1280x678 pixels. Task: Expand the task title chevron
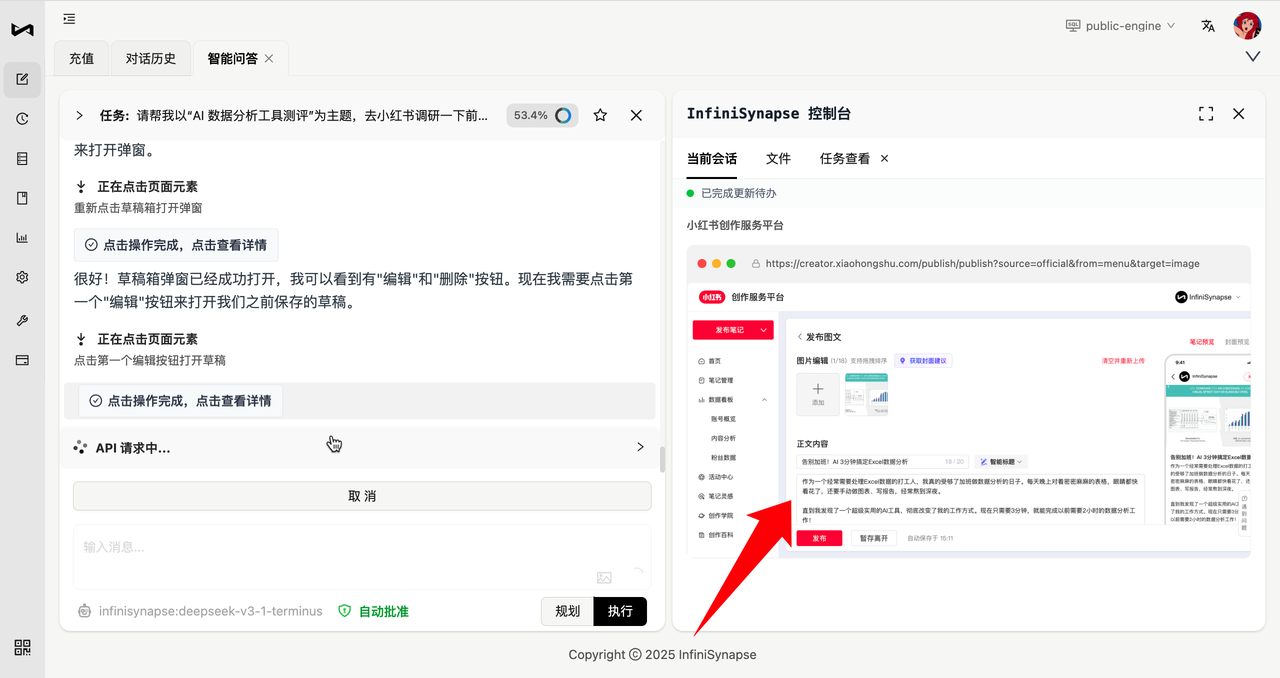(79, 115)
